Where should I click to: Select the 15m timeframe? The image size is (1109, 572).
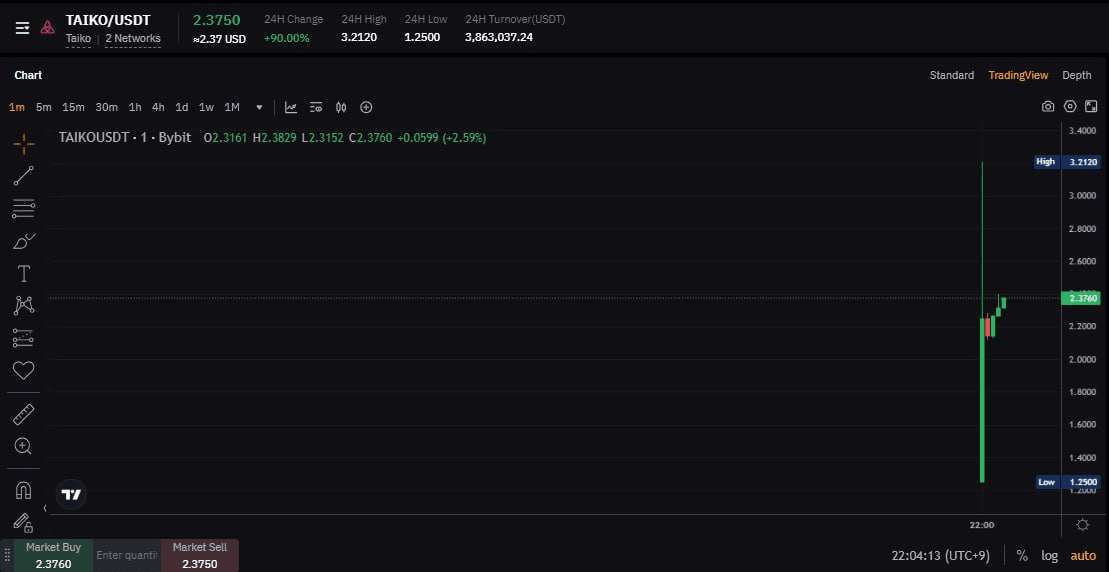[x=73, y=107]
